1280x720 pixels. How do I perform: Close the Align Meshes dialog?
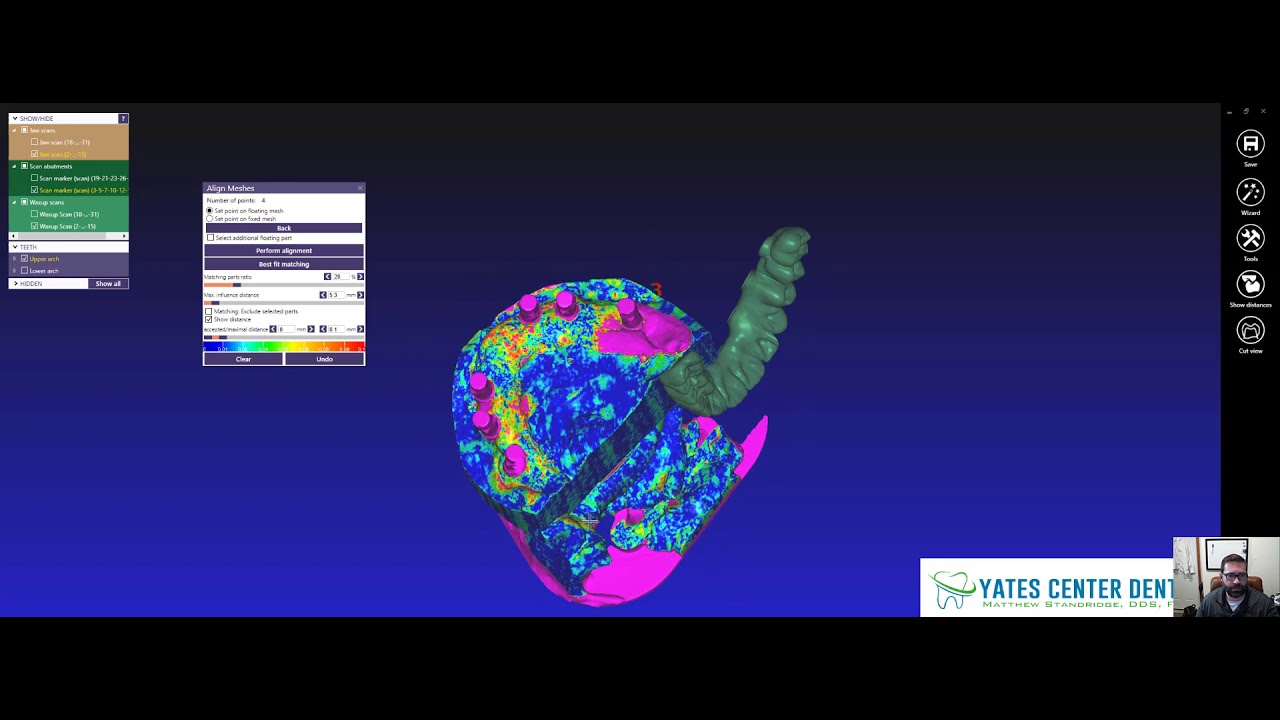click(360, 188)
